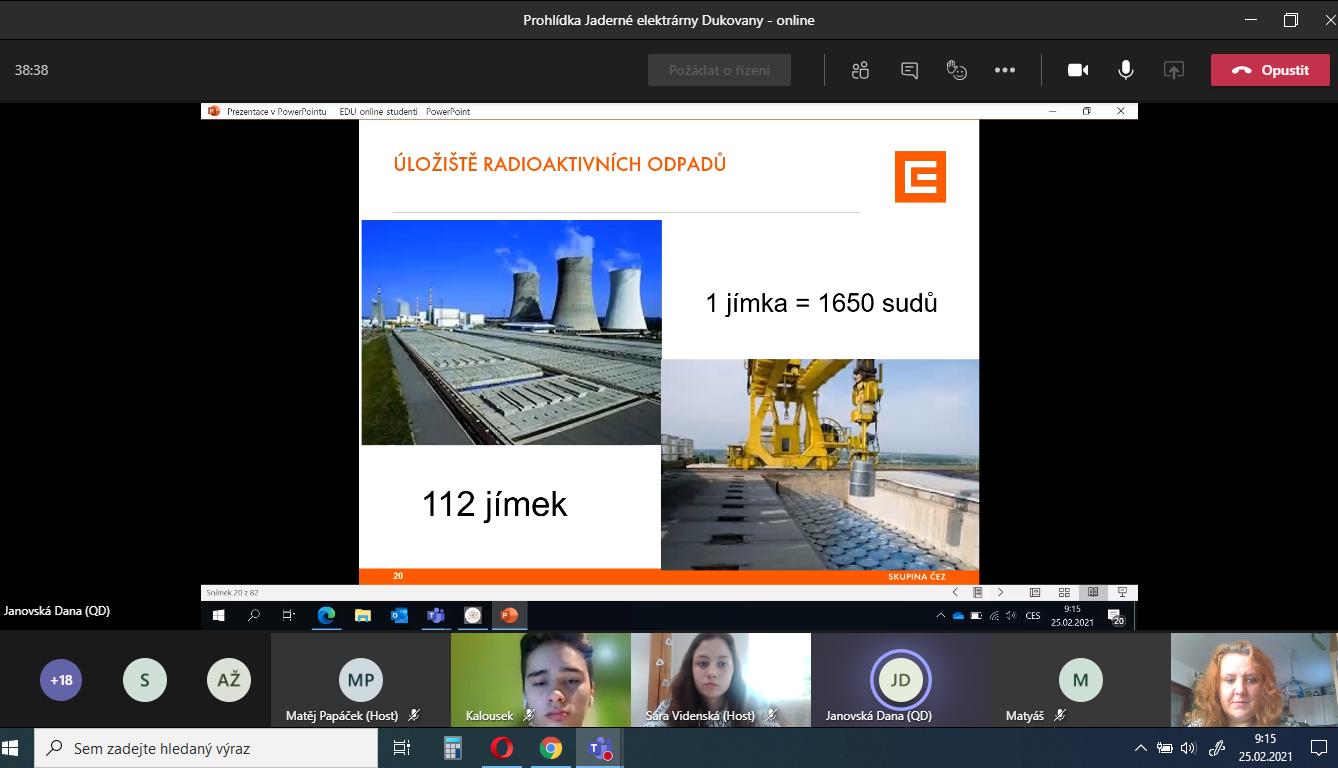Screen dimensions: 1338x768
Task: Toggle the camera on or off
Action: [x=1078, y=70]
